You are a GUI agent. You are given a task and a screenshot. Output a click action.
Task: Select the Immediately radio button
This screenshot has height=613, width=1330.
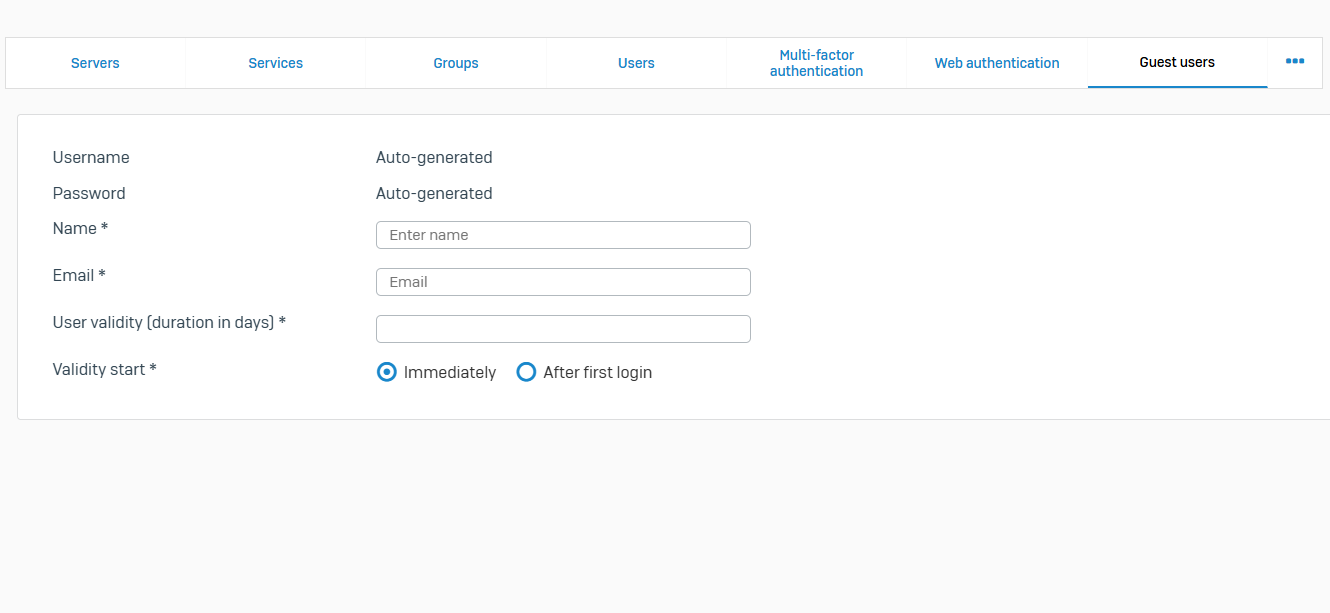[387, 372]
